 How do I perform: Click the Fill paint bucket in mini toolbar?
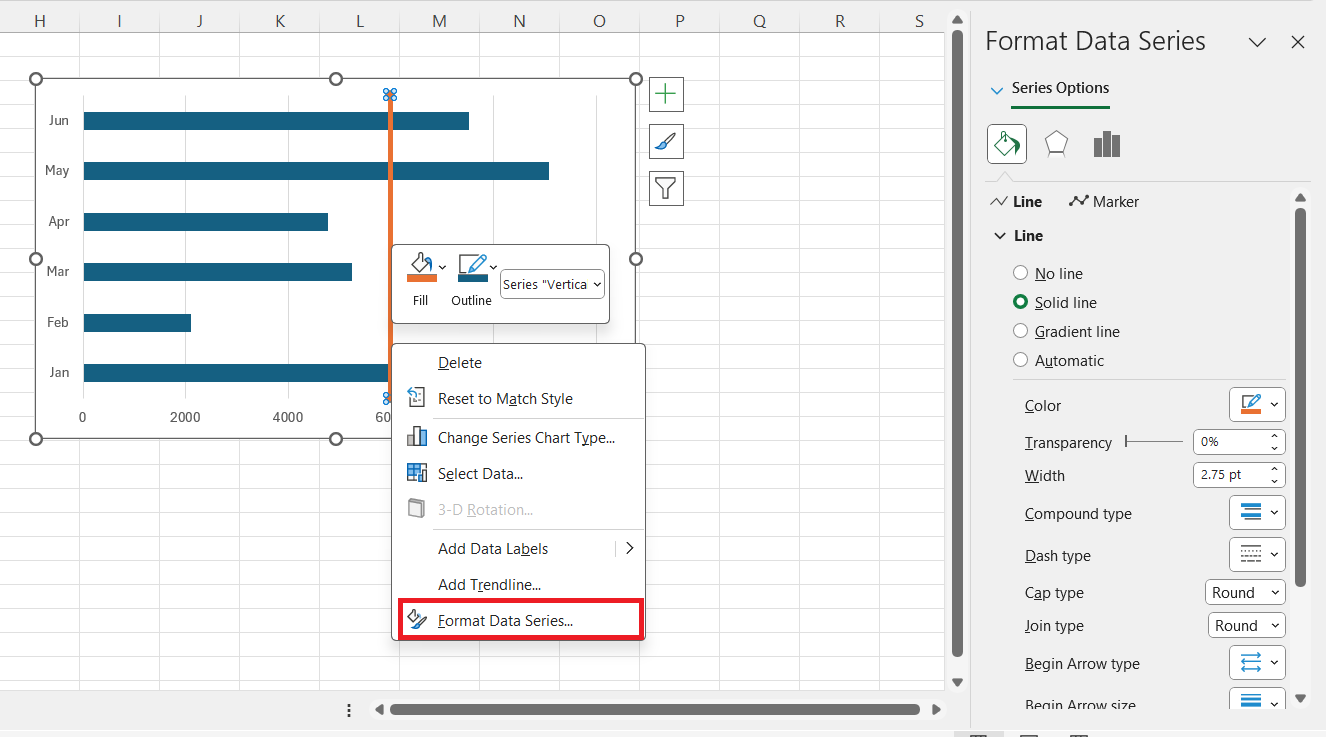point(420,268)
